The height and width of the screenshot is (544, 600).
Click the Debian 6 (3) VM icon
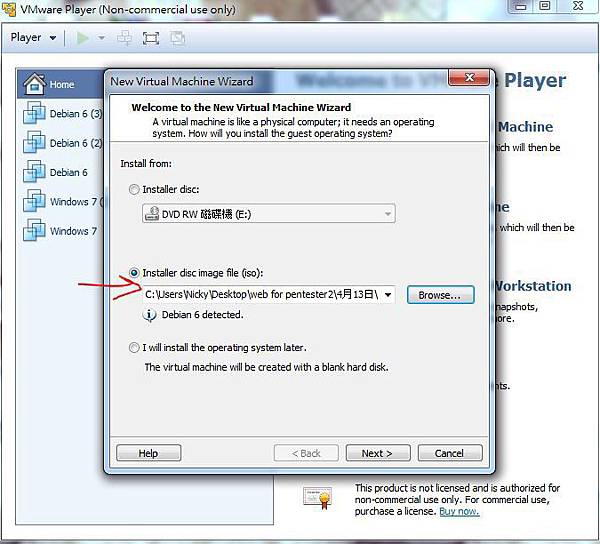(x=34, y=113)
